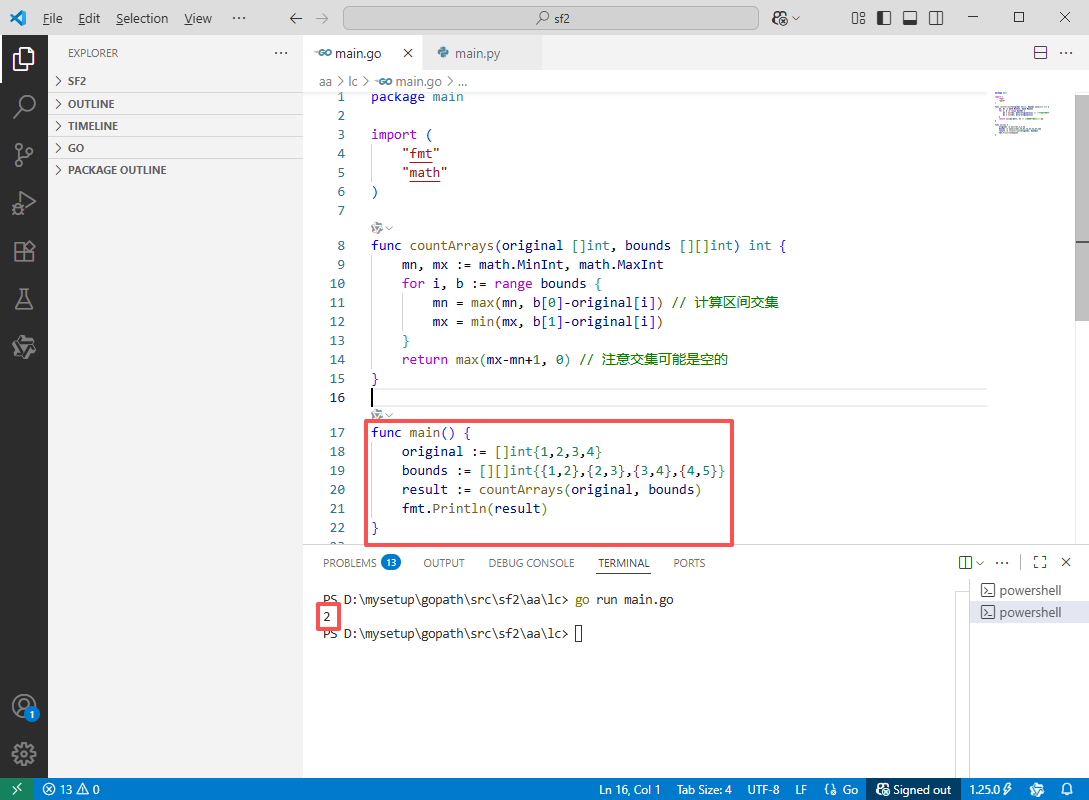Image resolution: width=1089 pixels, height=800 pixels.
Task: Open Source Control view
Action: tap(24, 155)
